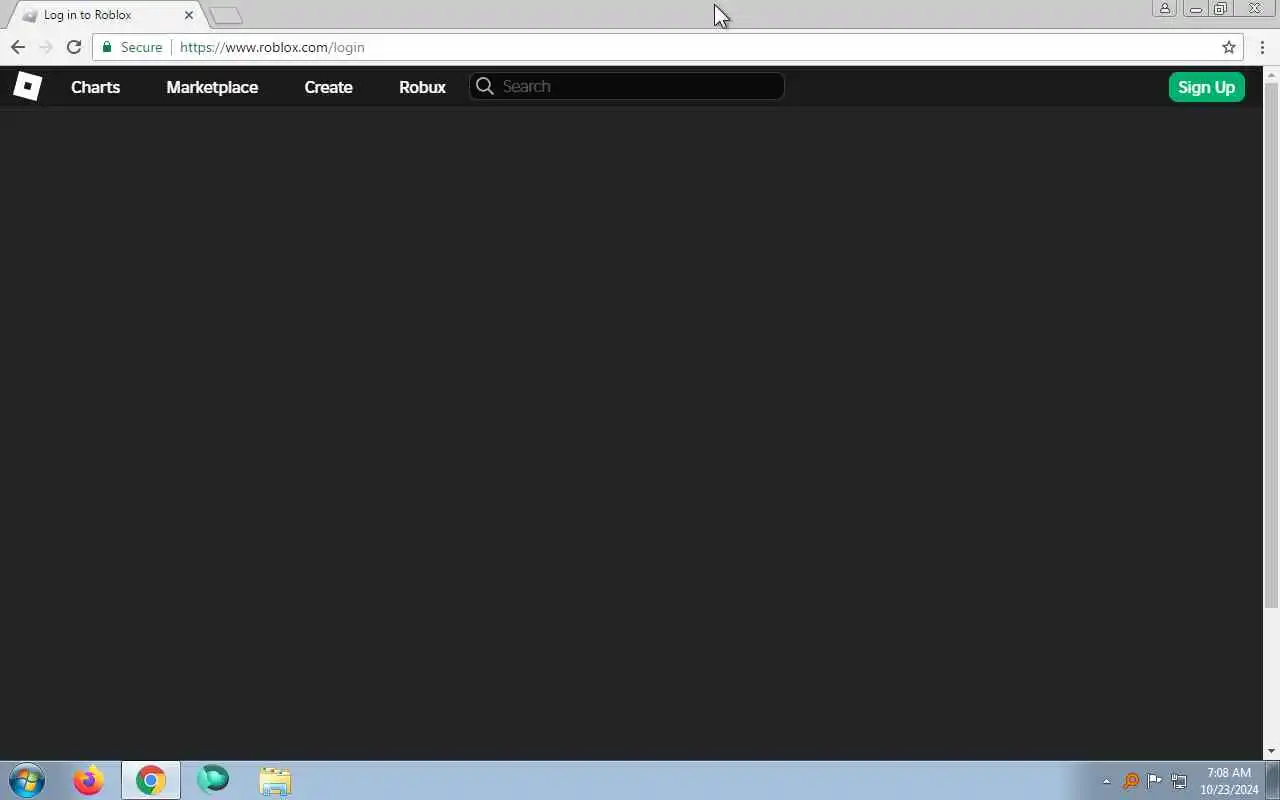
Task: Switch to Chrome in the taskbar
Action: click(x=151, y=780)
